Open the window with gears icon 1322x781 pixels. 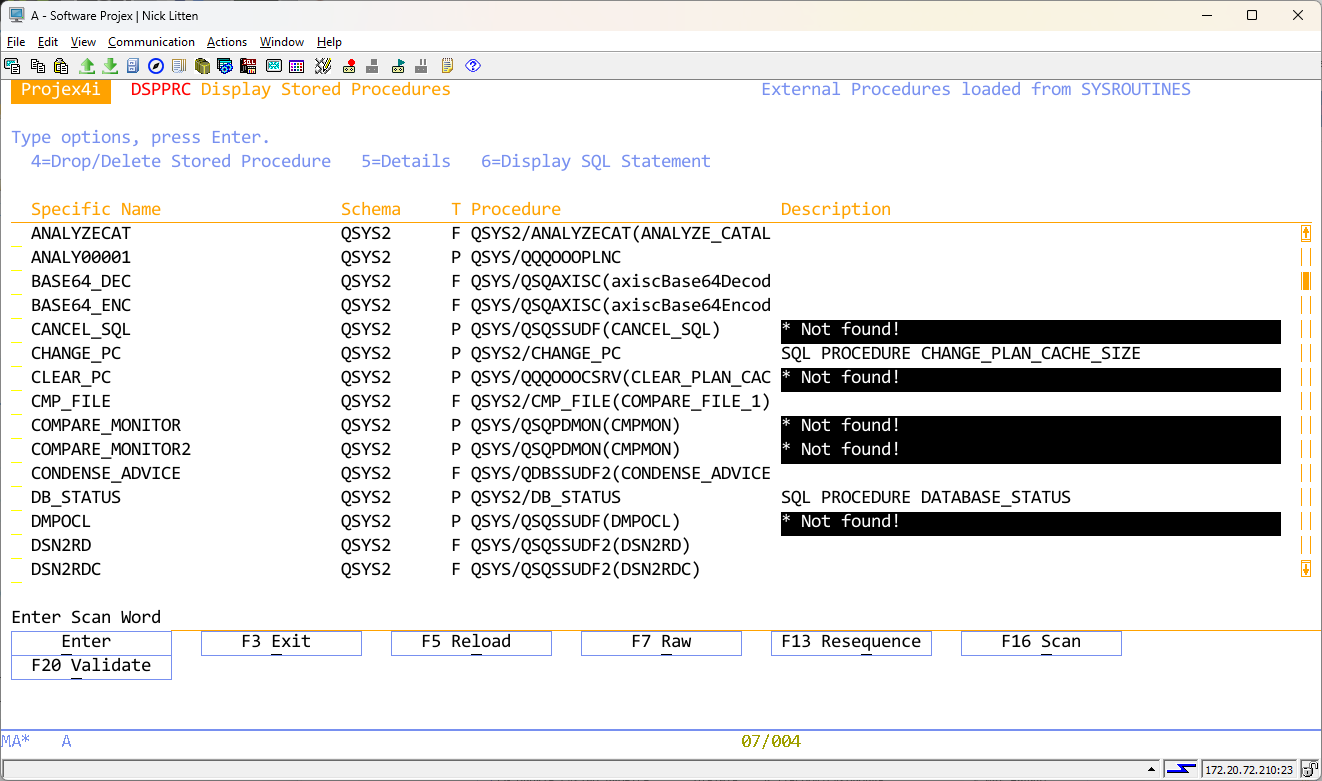pos(225,66)
